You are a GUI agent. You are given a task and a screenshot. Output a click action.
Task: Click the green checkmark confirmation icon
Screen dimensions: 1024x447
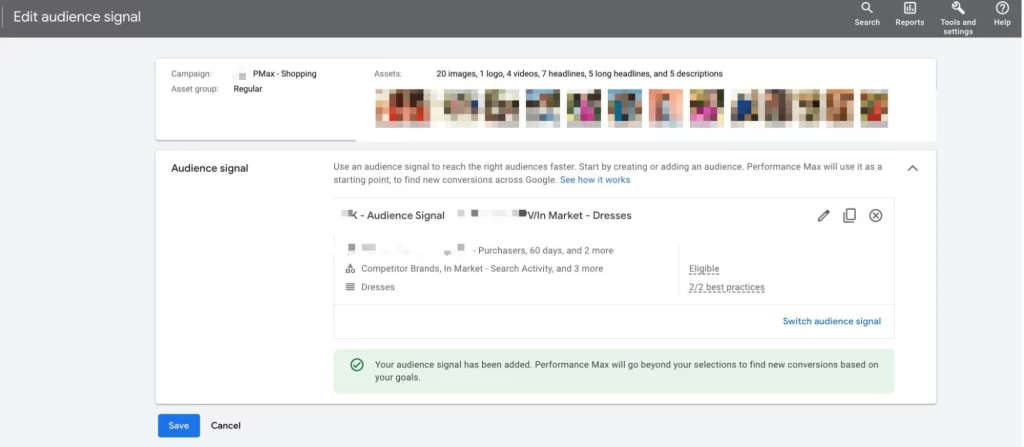357,365
